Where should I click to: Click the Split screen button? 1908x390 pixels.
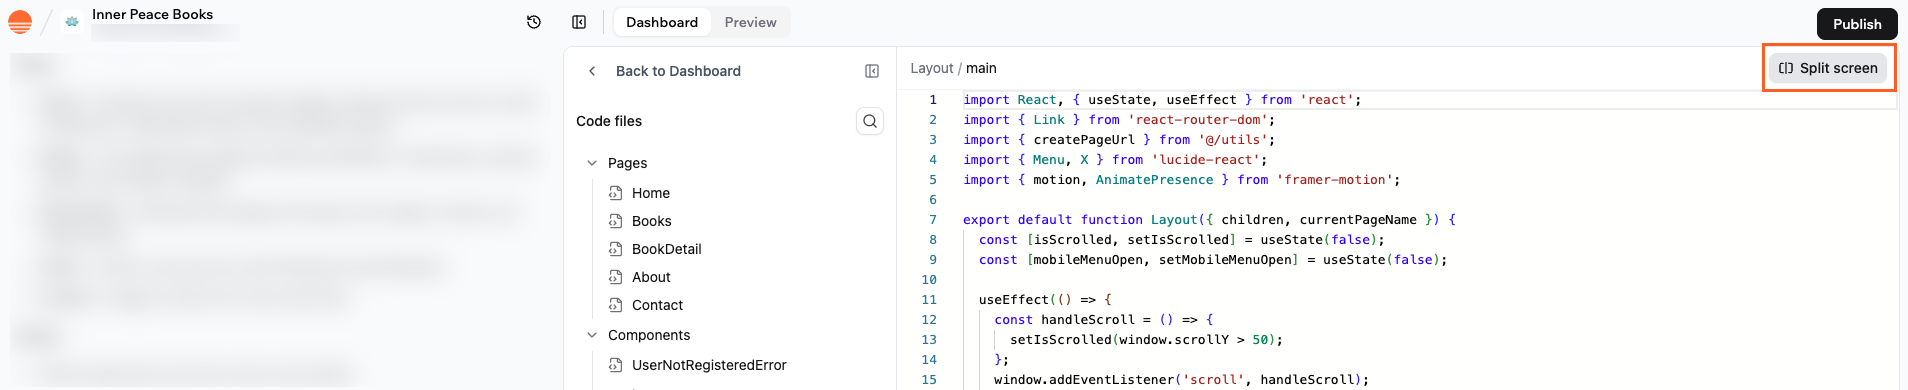[1828, 68]
